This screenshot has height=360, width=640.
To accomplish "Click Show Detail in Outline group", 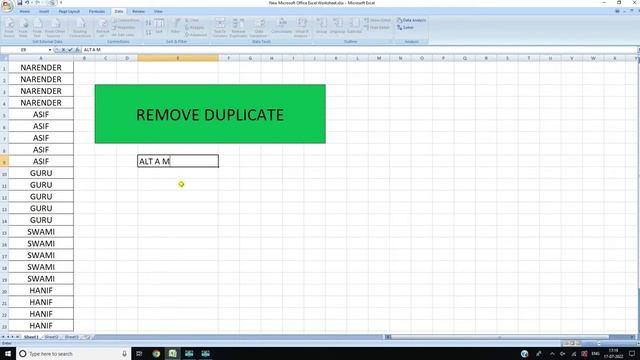I will pos(378,20).
